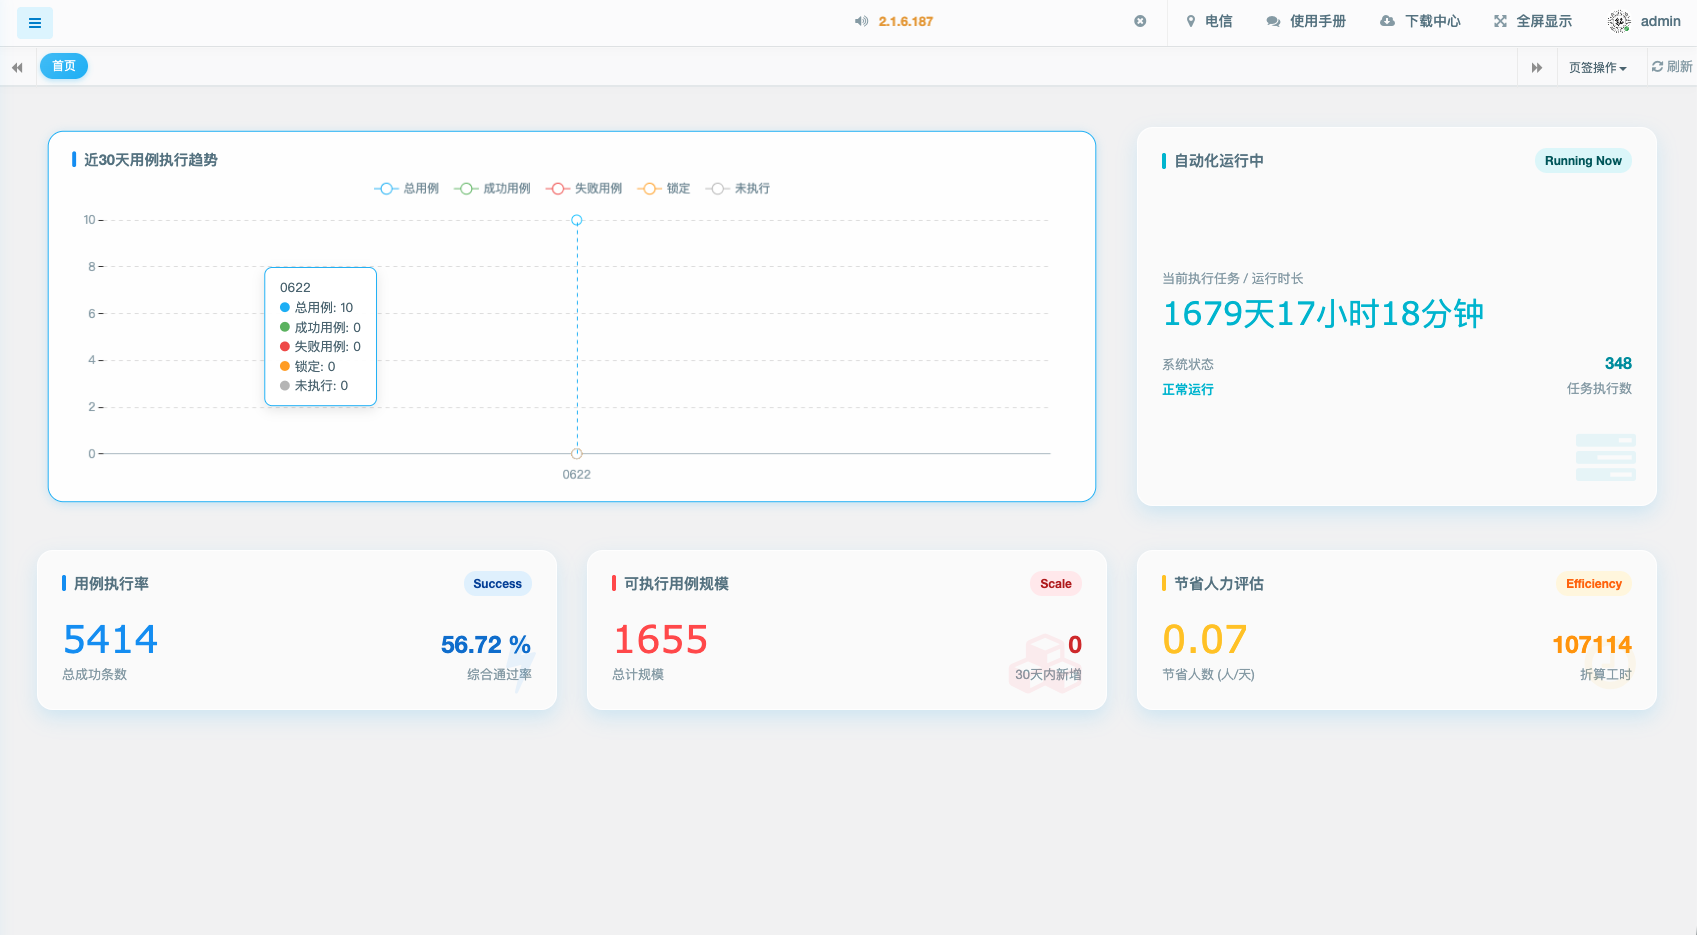Open 使用手册 from the top bar
This screenshot has width=1697, height=935.
[x=1306, y=21]
